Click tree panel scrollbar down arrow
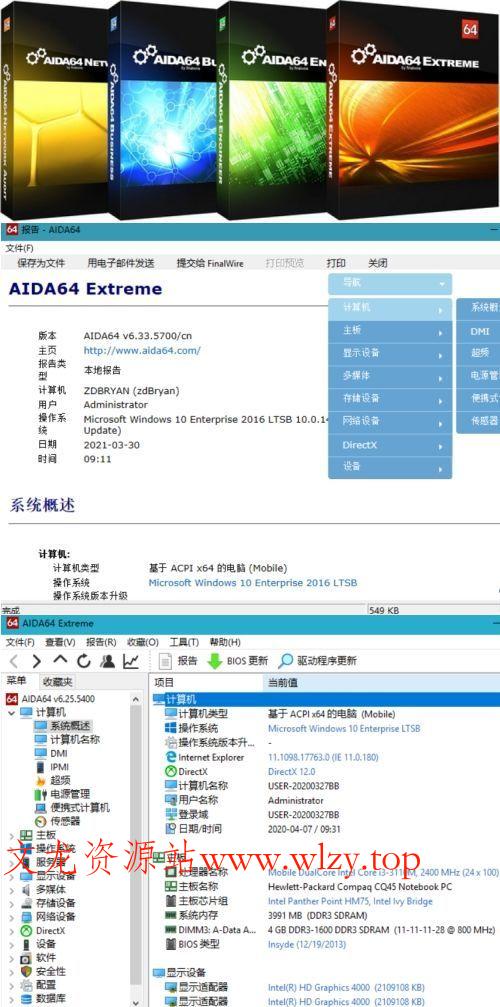Image resolution: width=500 pixels, height=1007 pixels. 135,1001
